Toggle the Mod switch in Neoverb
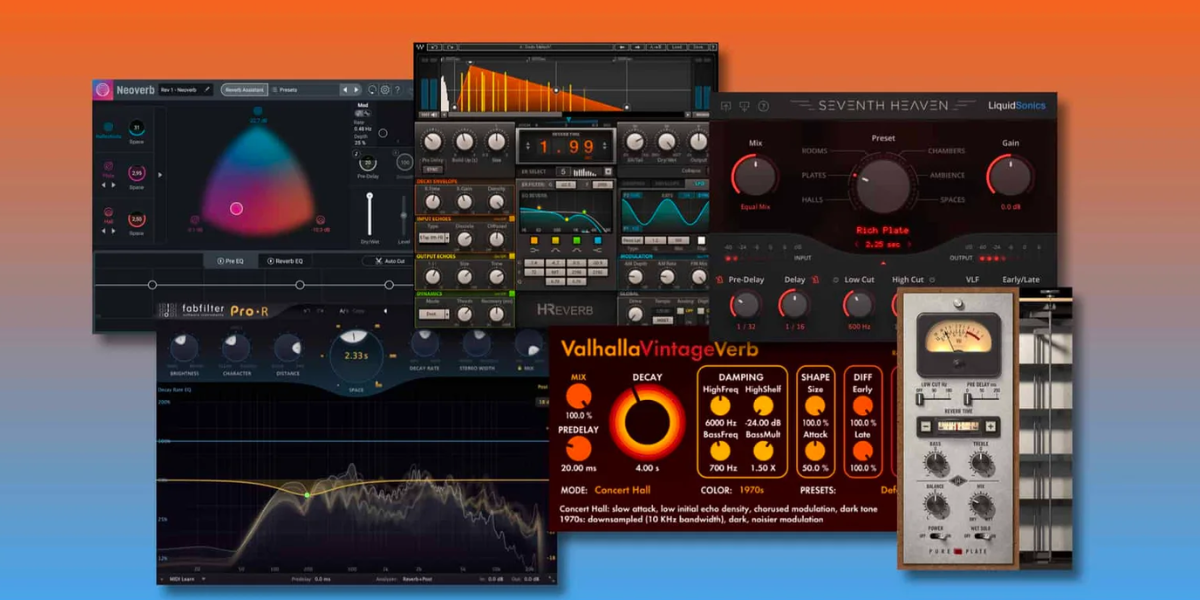The image size is (1200, 600). [x=362, y=113]
